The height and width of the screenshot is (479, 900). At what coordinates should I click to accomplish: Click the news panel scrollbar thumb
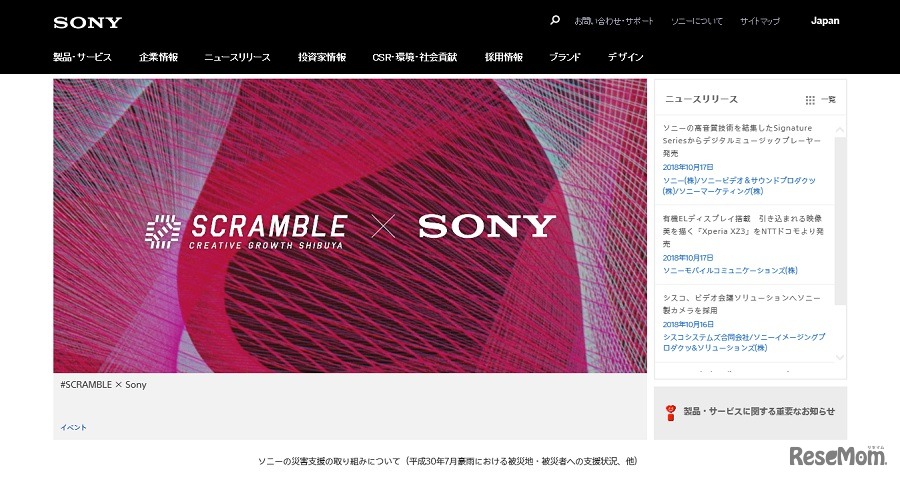point(840,221)
